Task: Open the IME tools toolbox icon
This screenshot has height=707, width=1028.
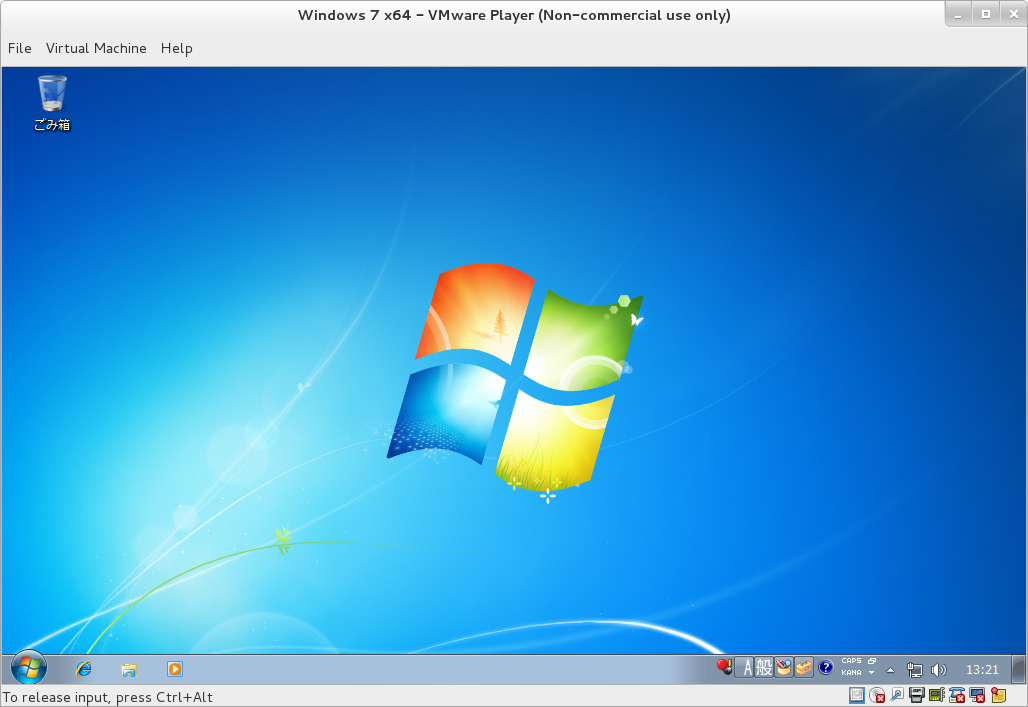Action: (x=804, y=668)
